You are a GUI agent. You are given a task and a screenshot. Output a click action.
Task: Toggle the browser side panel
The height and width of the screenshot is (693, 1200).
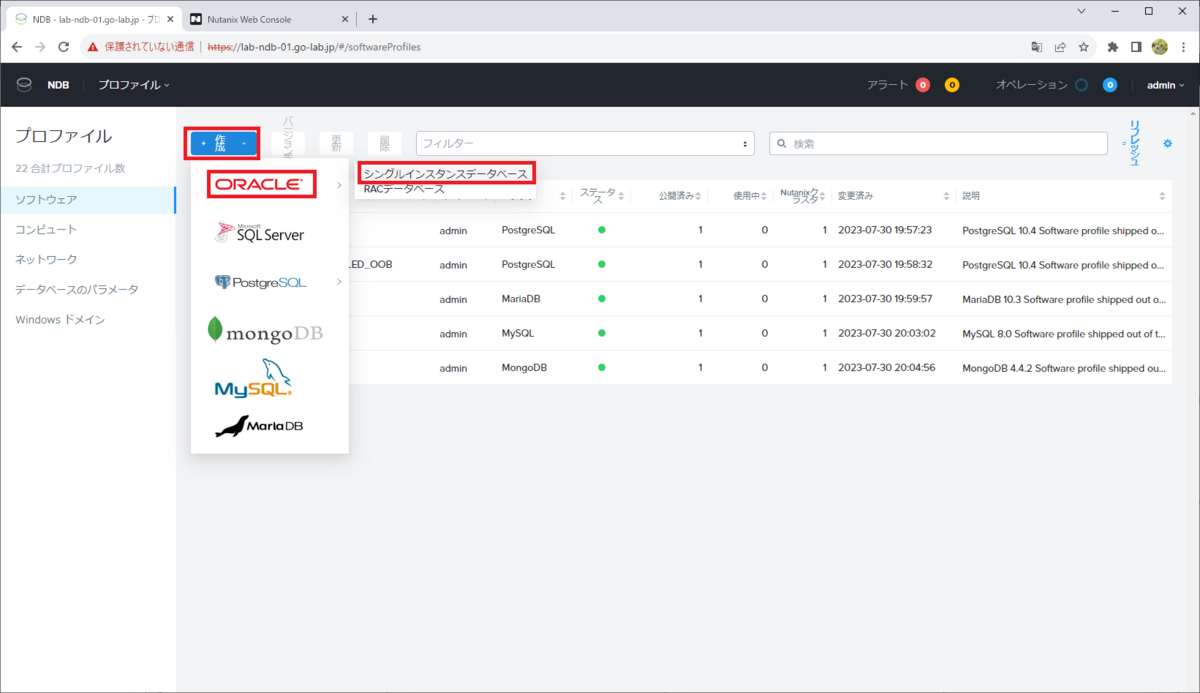(1136, 47)
